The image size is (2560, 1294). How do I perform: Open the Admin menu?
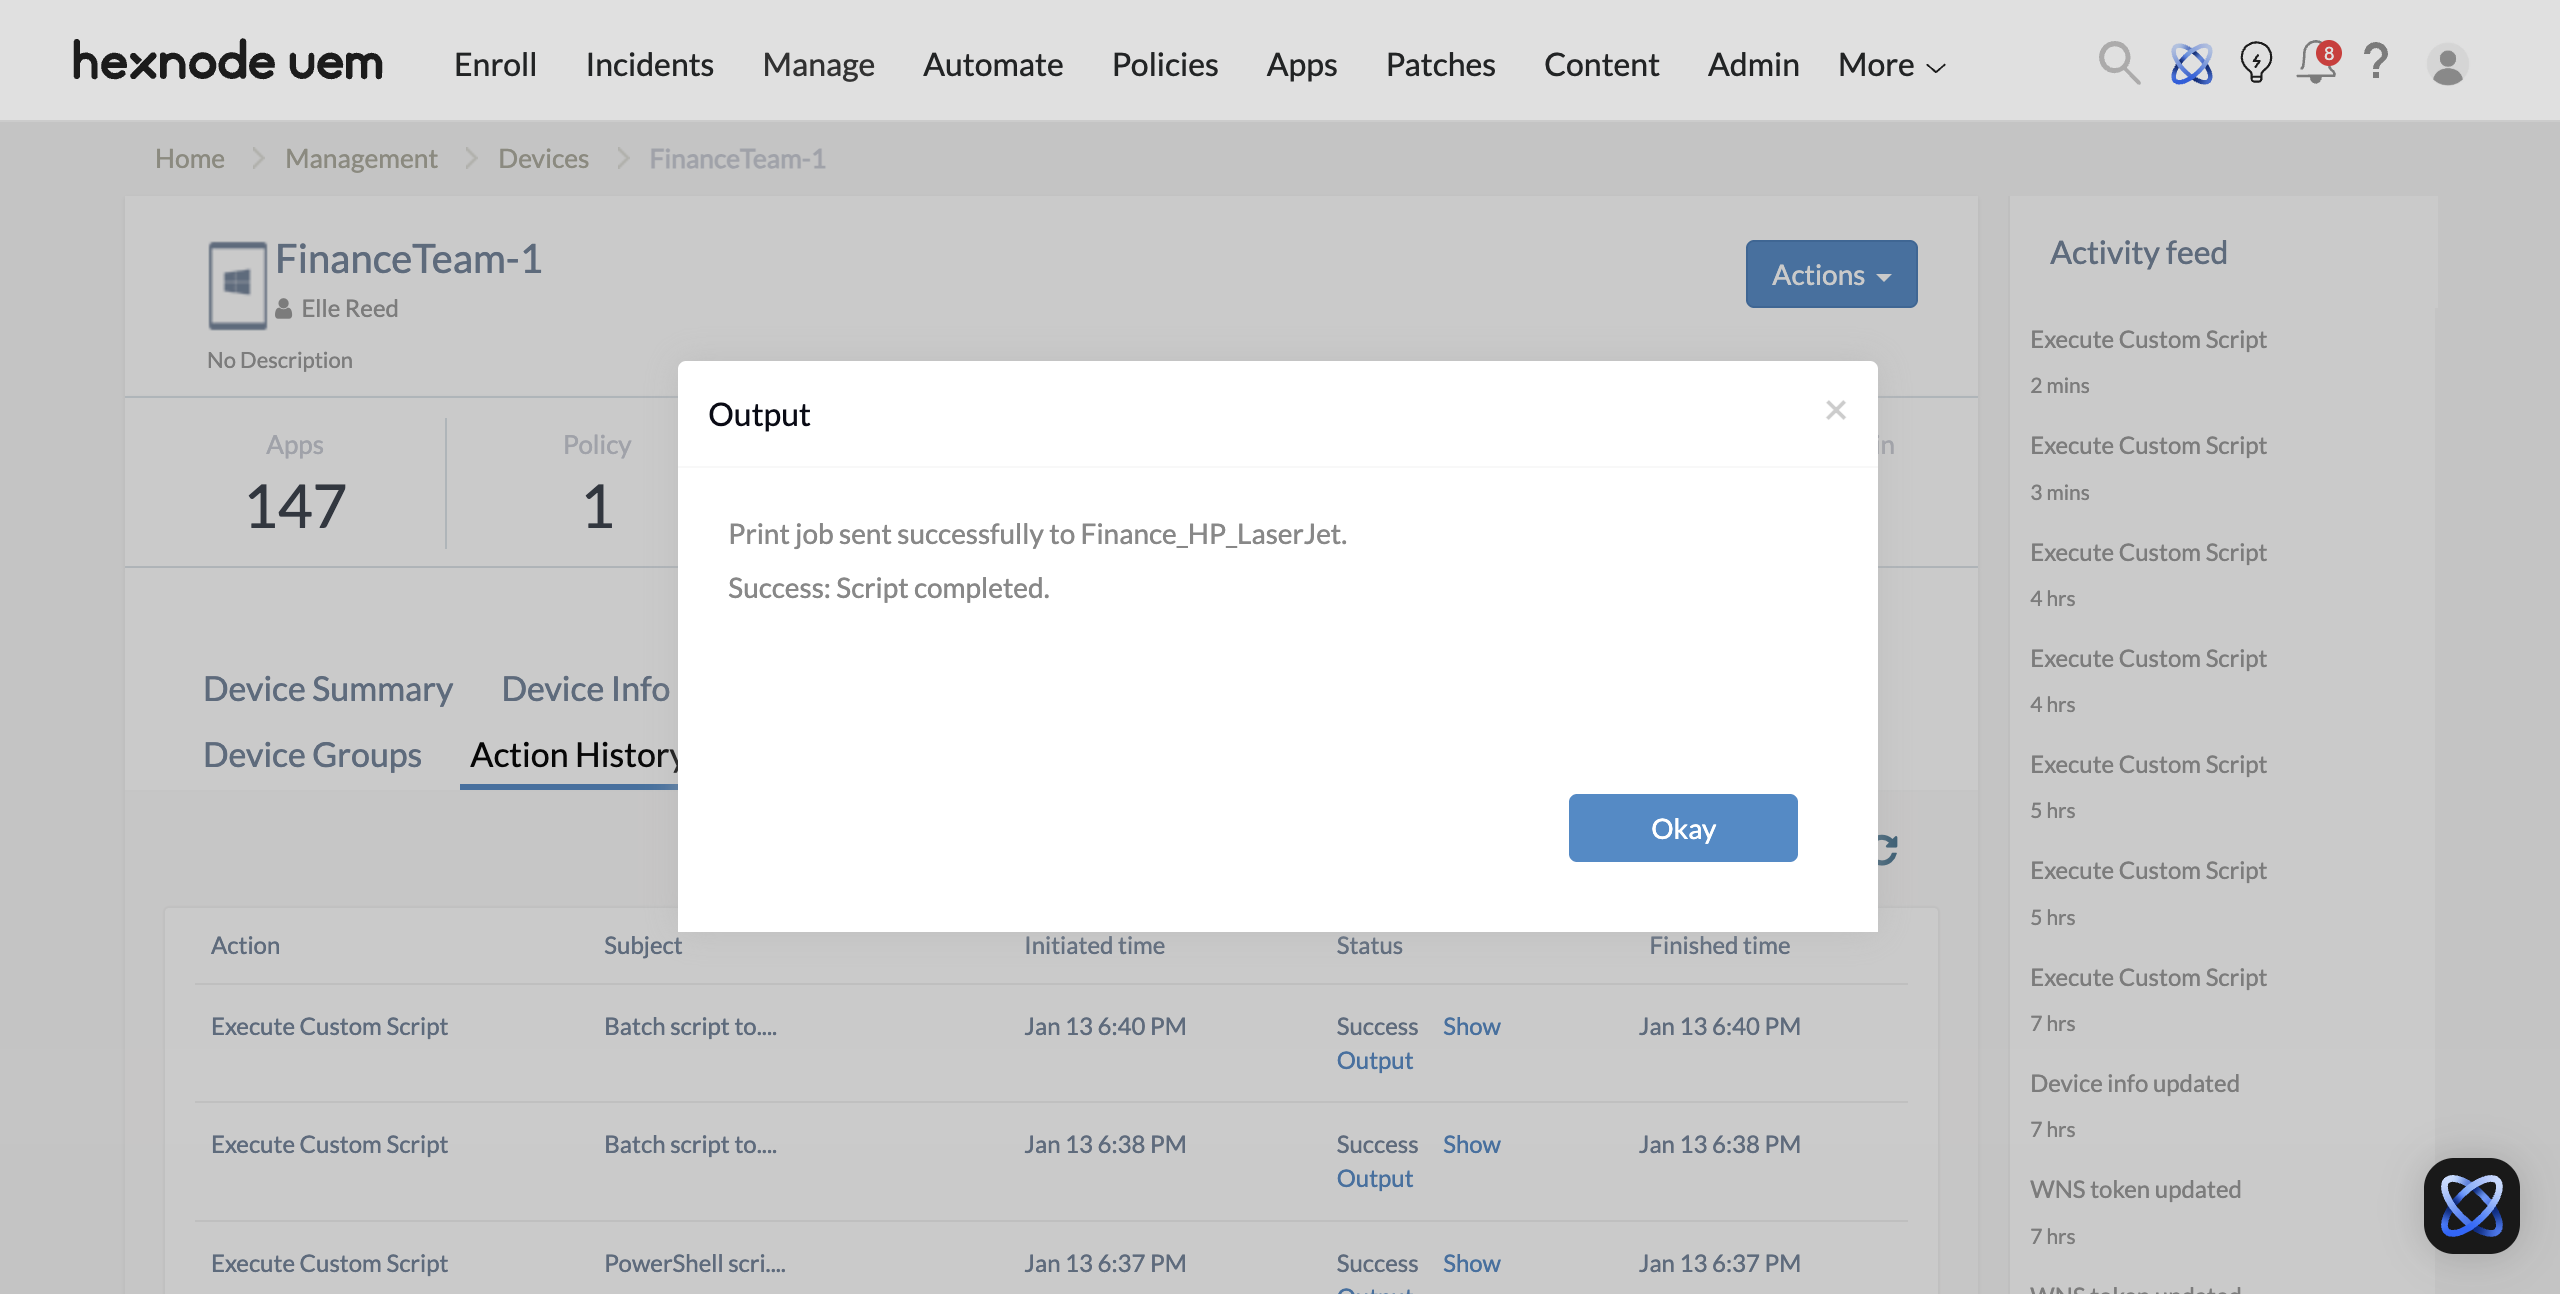pyautogui.click(x=1752, y=64)
